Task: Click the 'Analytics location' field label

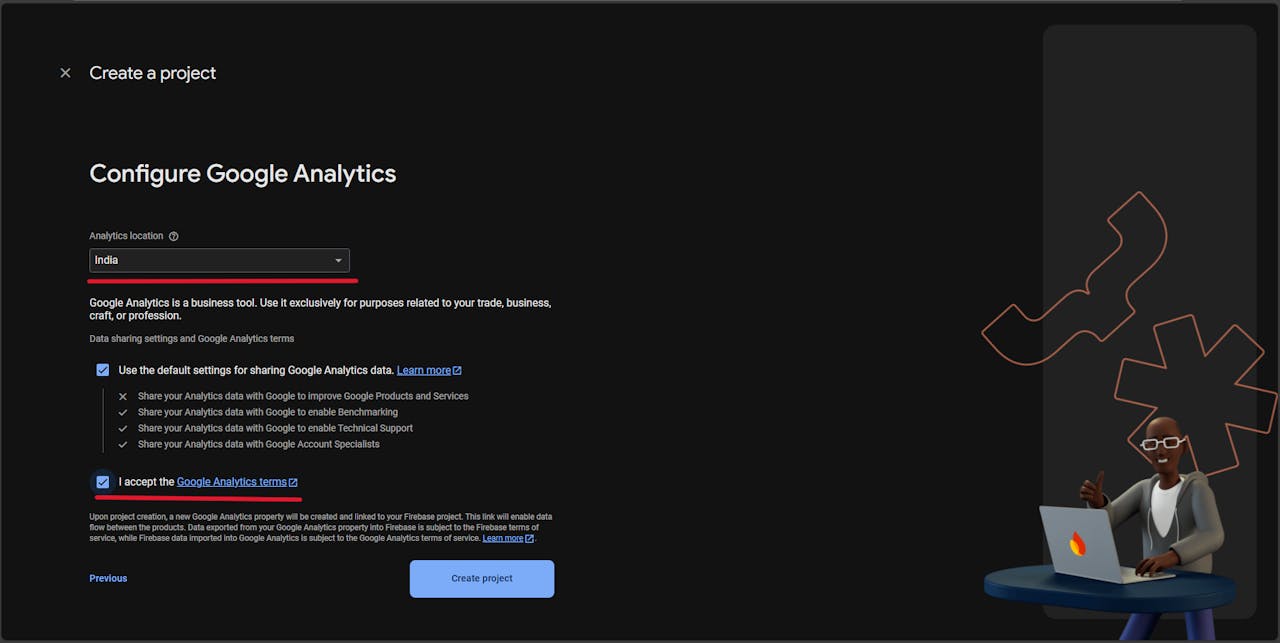Action: coord(126,236)
